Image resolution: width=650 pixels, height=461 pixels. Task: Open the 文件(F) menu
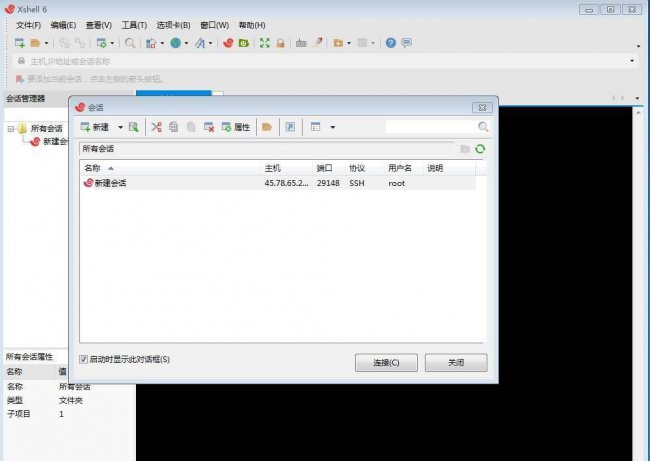(x=29, y=25)
